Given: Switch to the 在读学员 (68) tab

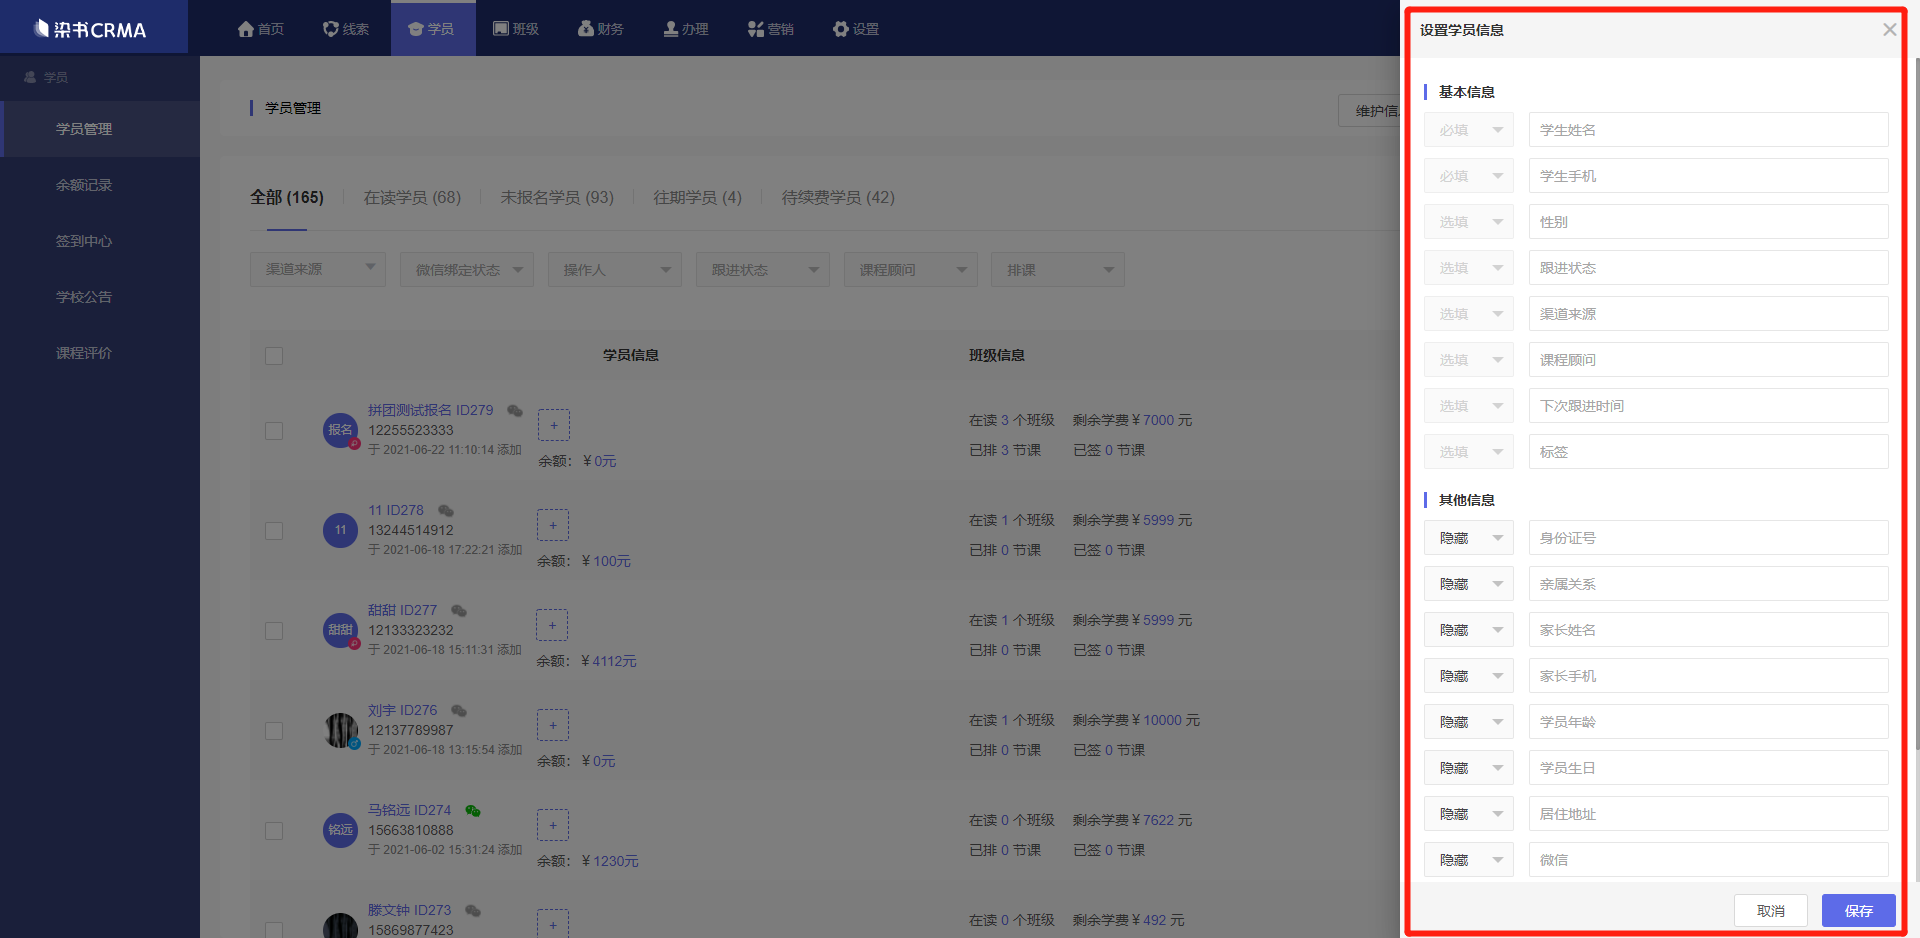Looking at the screenshot, I should click(412, 197).
